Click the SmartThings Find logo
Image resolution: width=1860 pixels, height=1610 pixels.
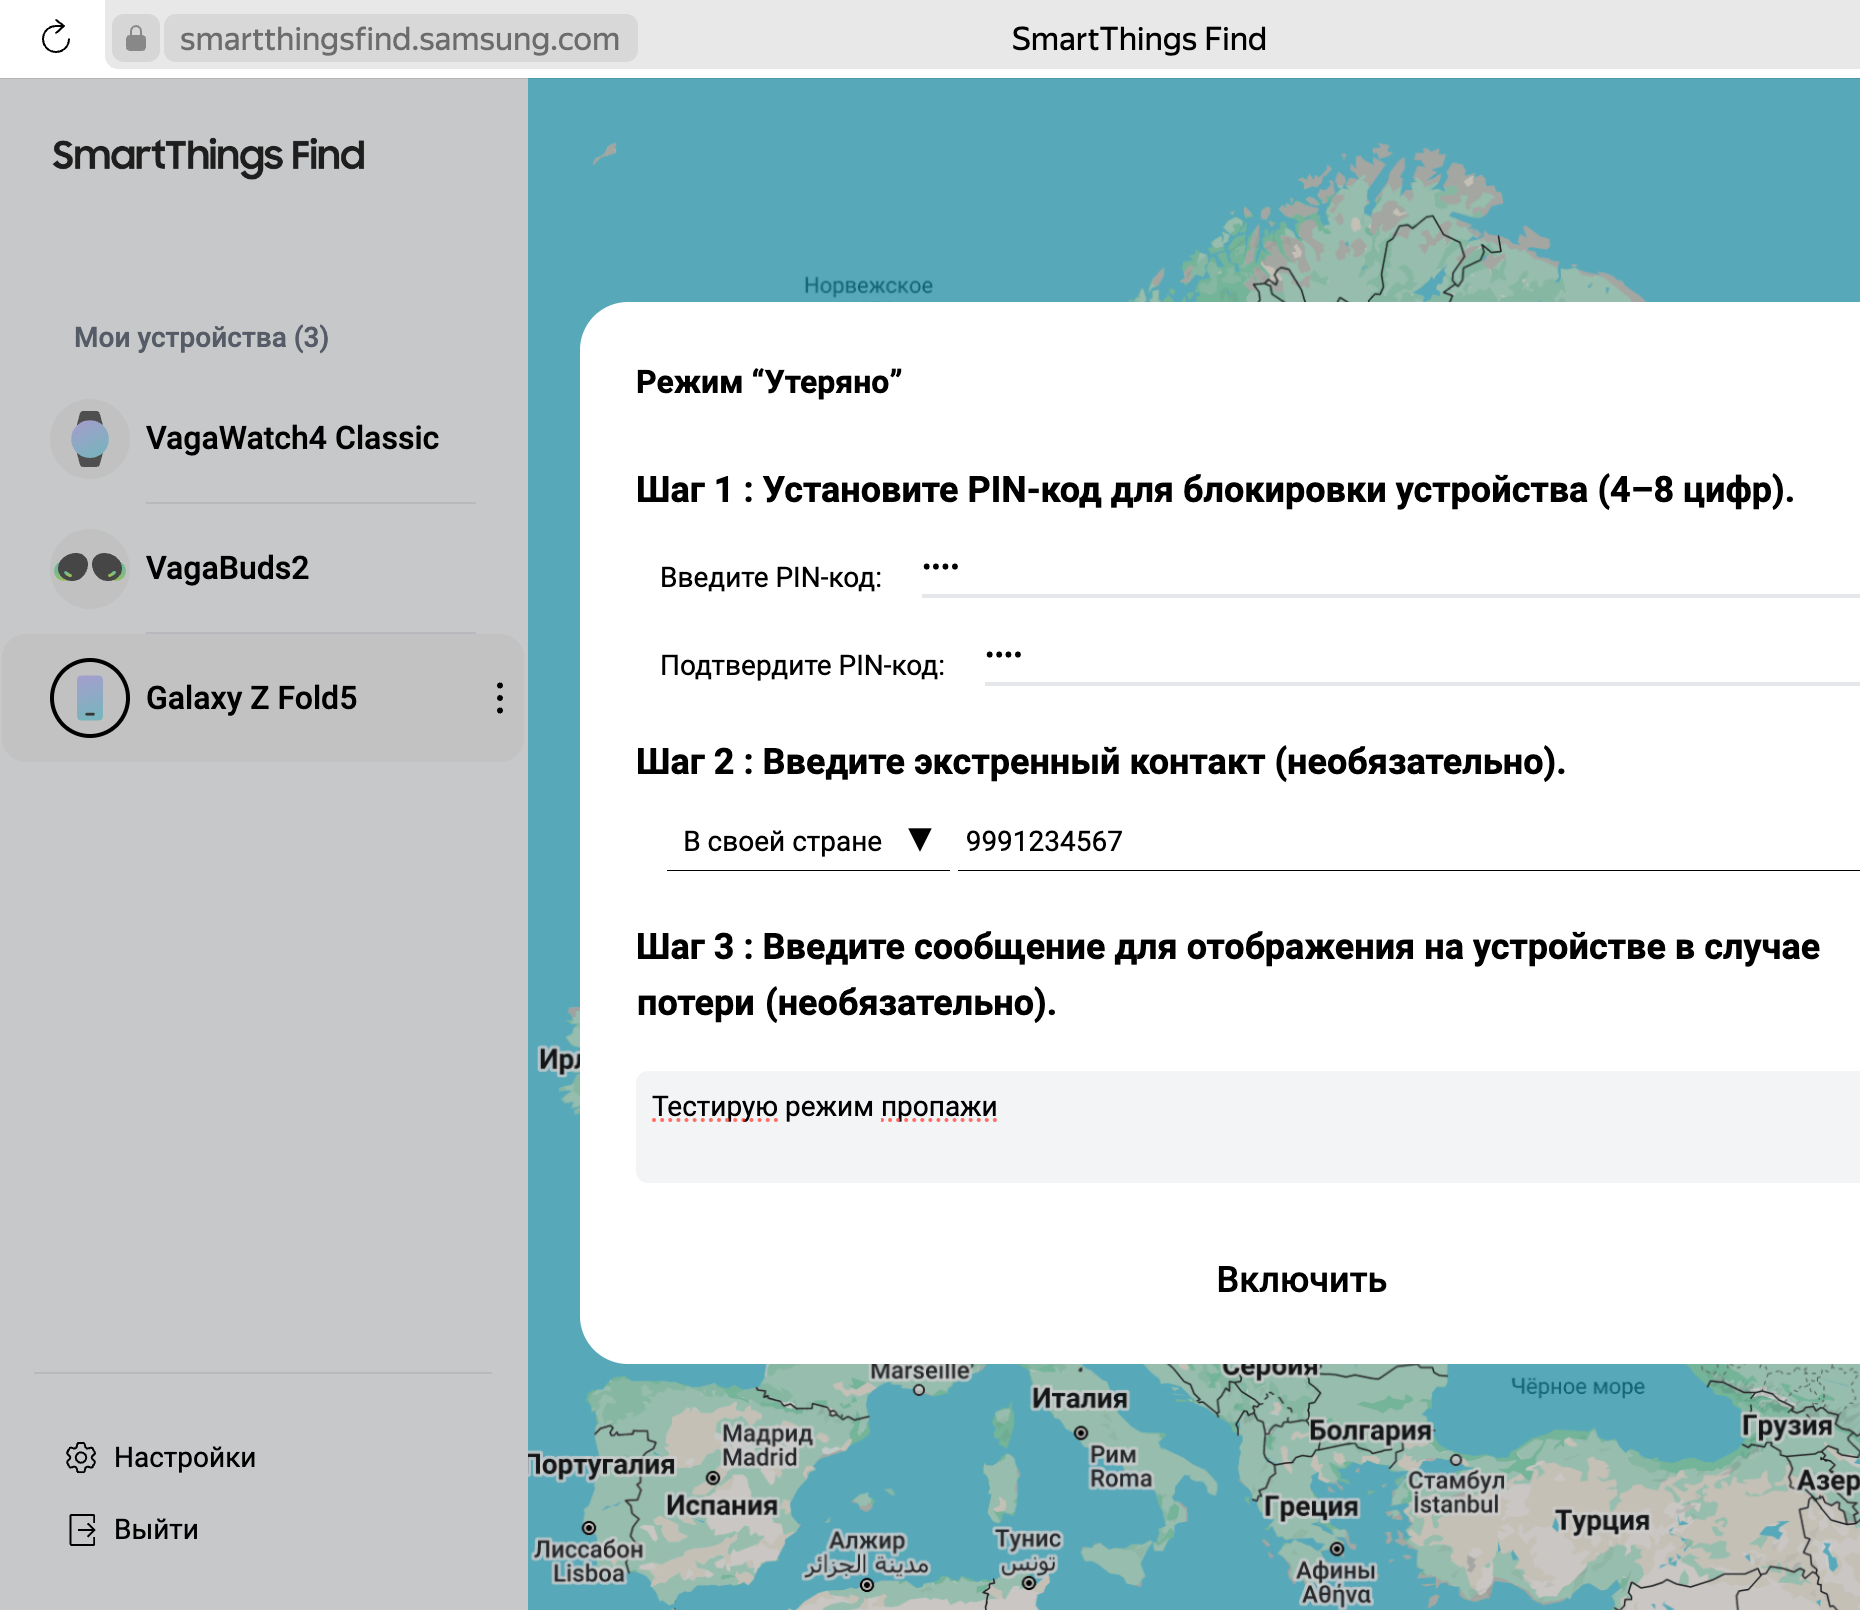[x=208, y=155]
